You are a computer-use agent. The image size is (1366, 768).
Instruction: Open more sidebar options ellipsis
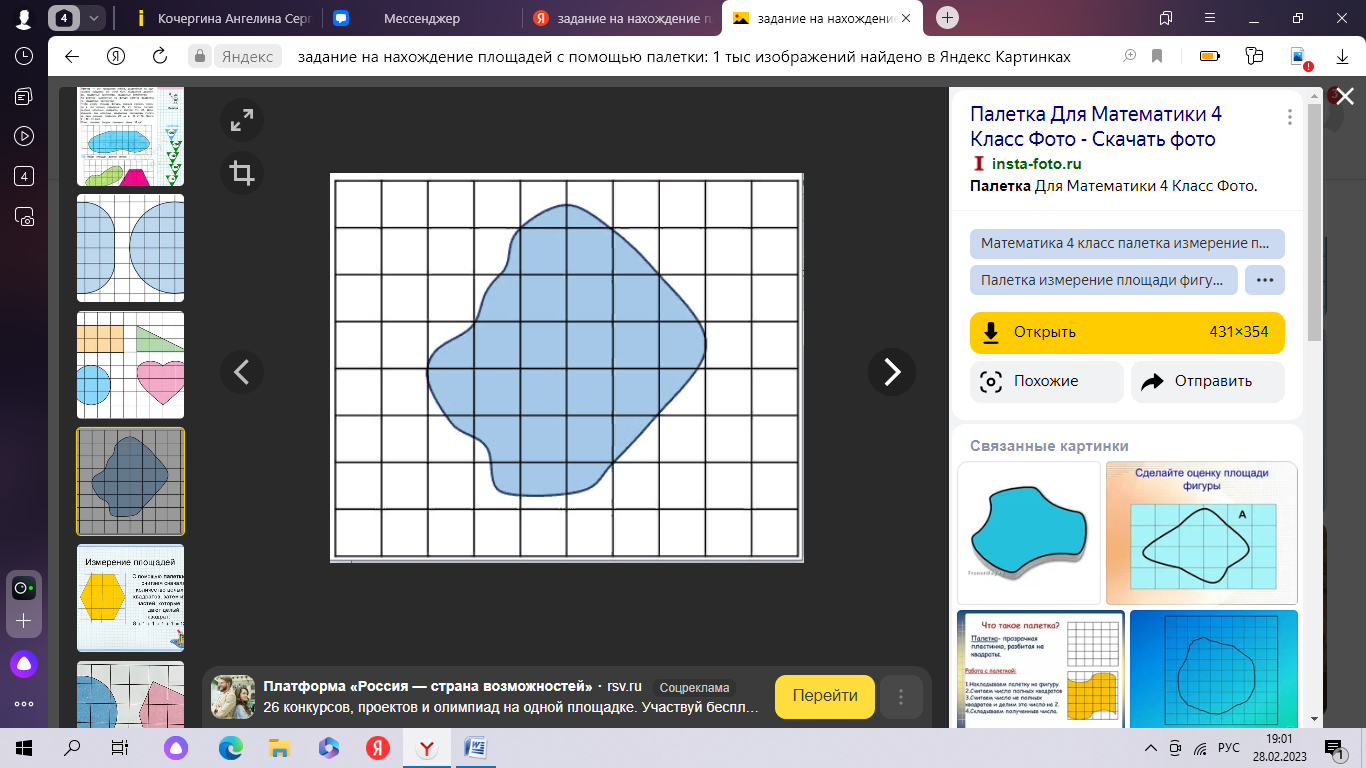(x=24, y=704)
